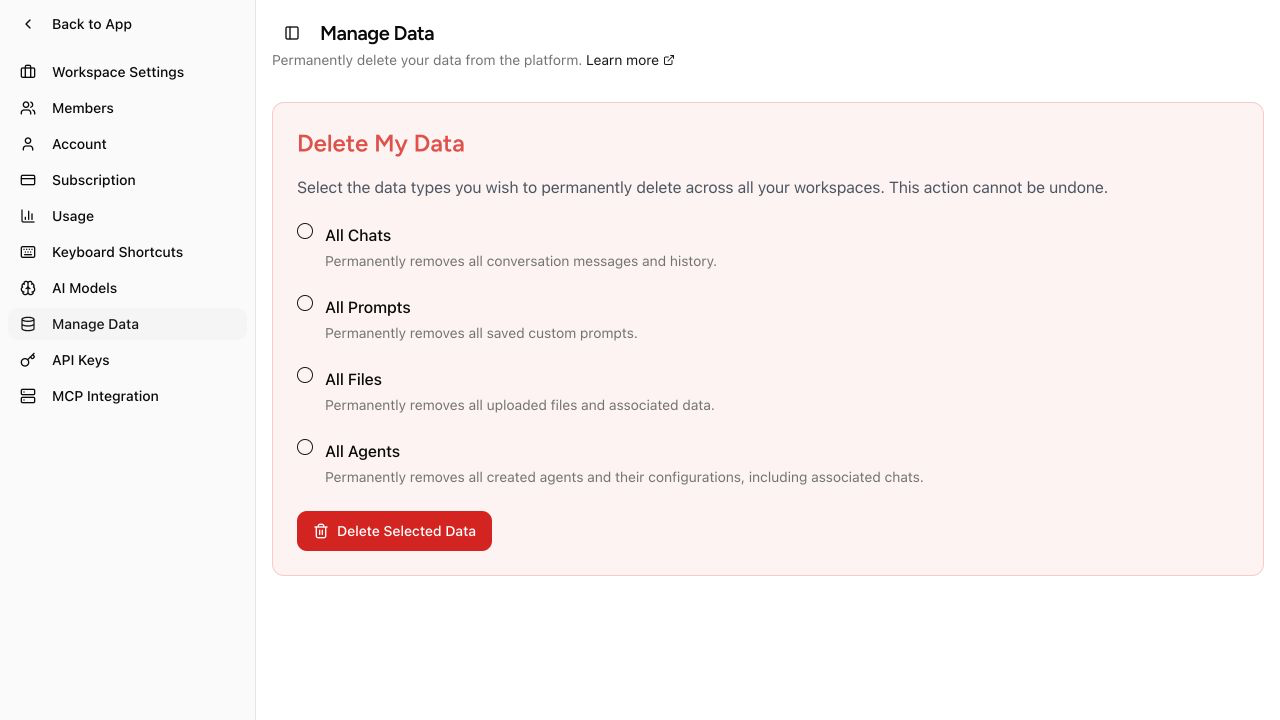
Task: Click 'Permanently delete your data from the platform' subtitle
Action: pyautogui.click(x=427, y=60)
